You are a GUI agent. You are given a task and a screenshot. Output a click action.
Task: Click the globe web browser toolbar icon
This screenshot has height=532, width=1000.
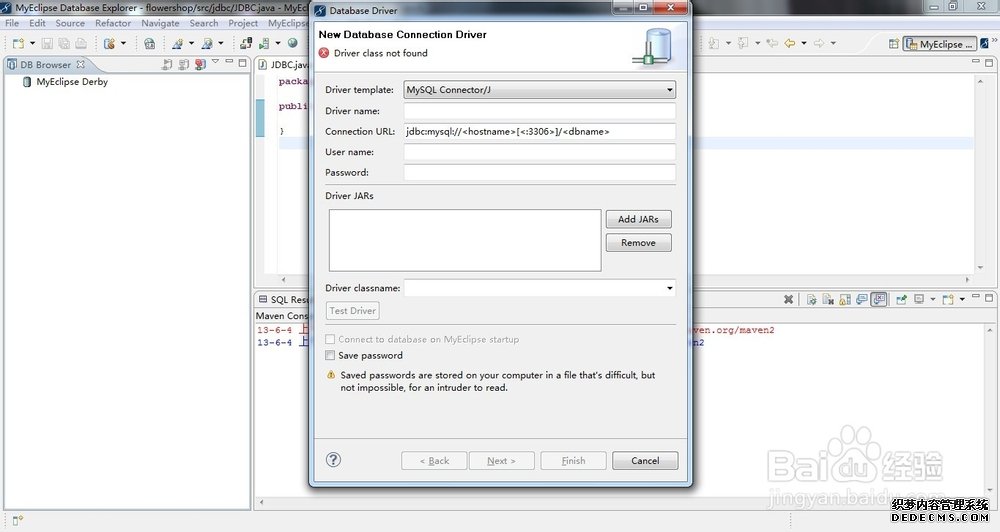(x=293, y=44)
